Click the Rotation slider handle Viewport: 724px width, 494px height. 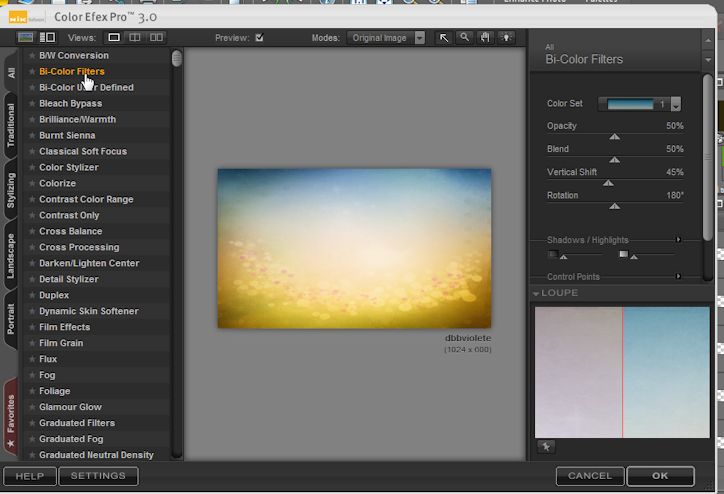coord(615,206)
